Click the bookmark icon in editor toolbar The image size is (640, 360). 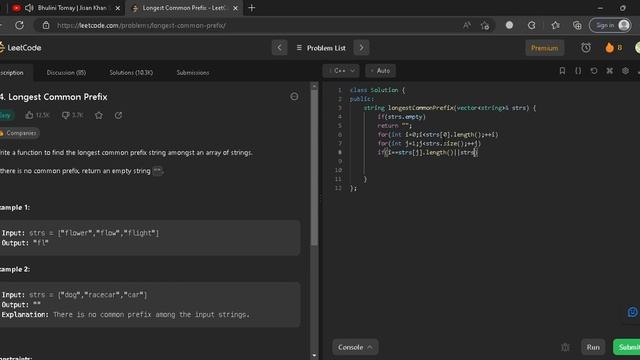click(562, 71)
